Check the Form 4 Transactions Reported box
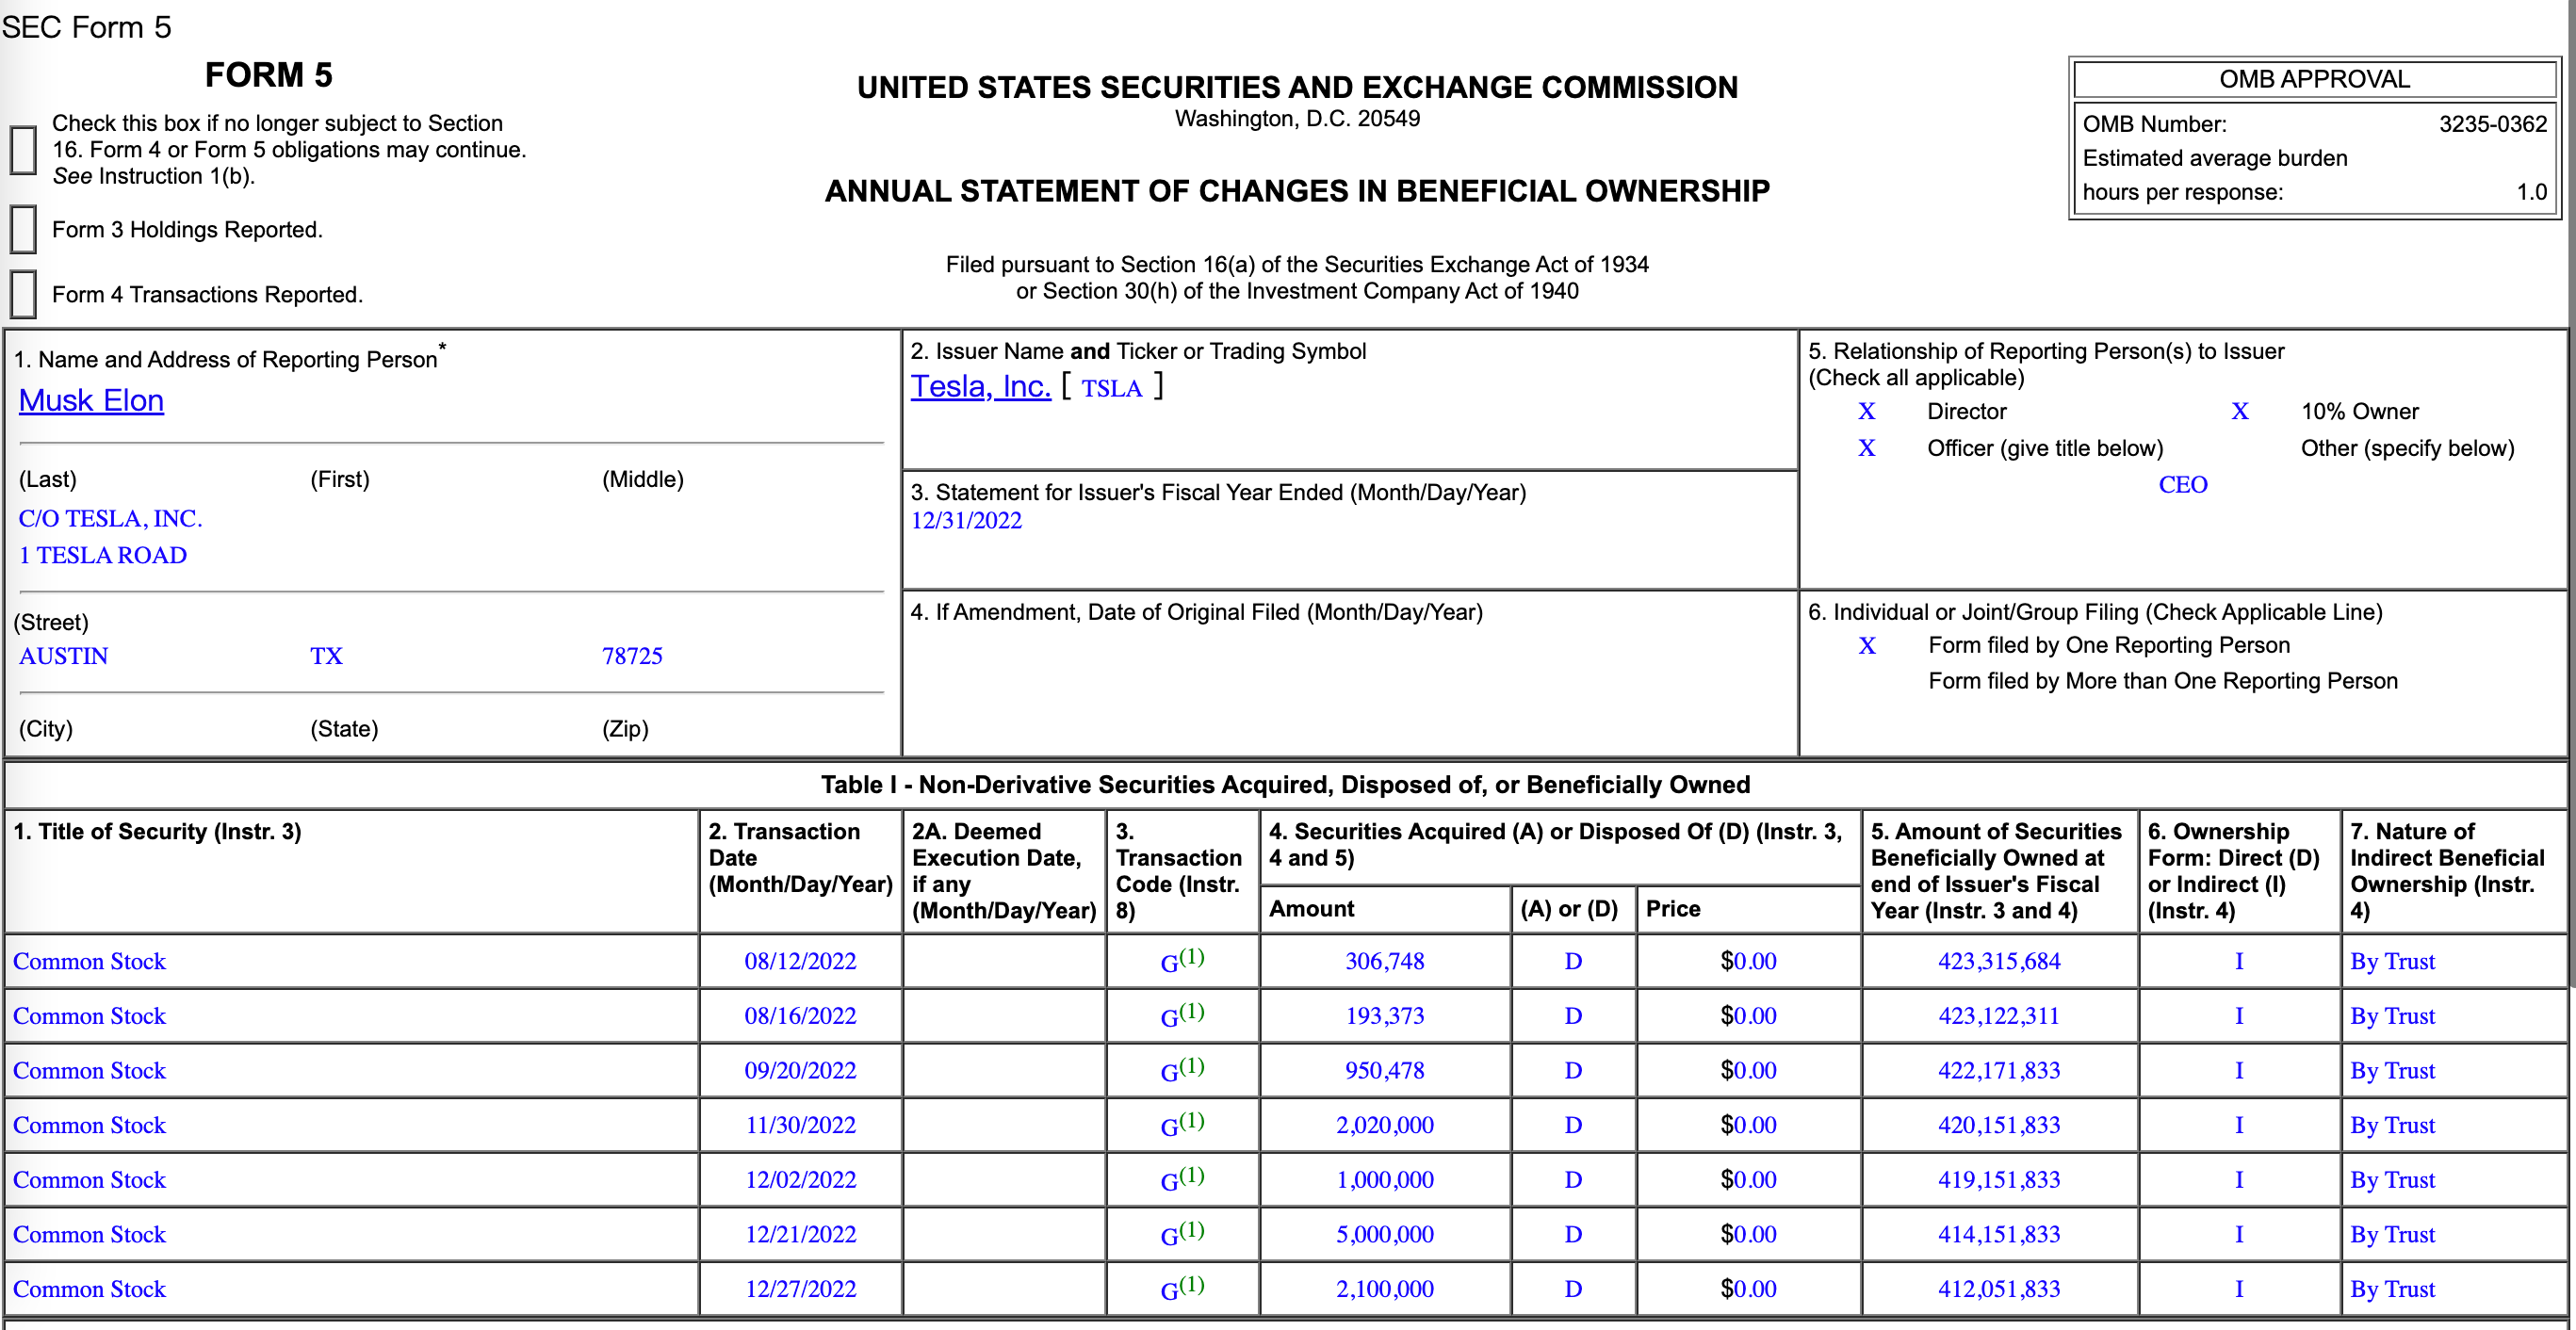This screenshot has height=1330, width=2576. [23, 295]
